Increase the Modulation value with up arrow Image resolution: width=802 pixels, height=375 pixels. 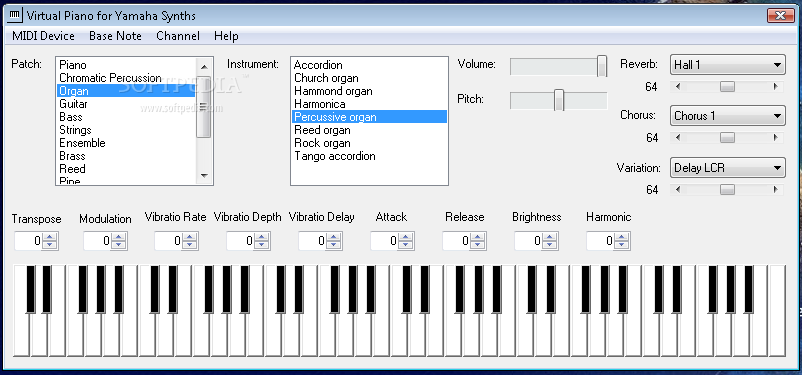[x=119, y=236]
